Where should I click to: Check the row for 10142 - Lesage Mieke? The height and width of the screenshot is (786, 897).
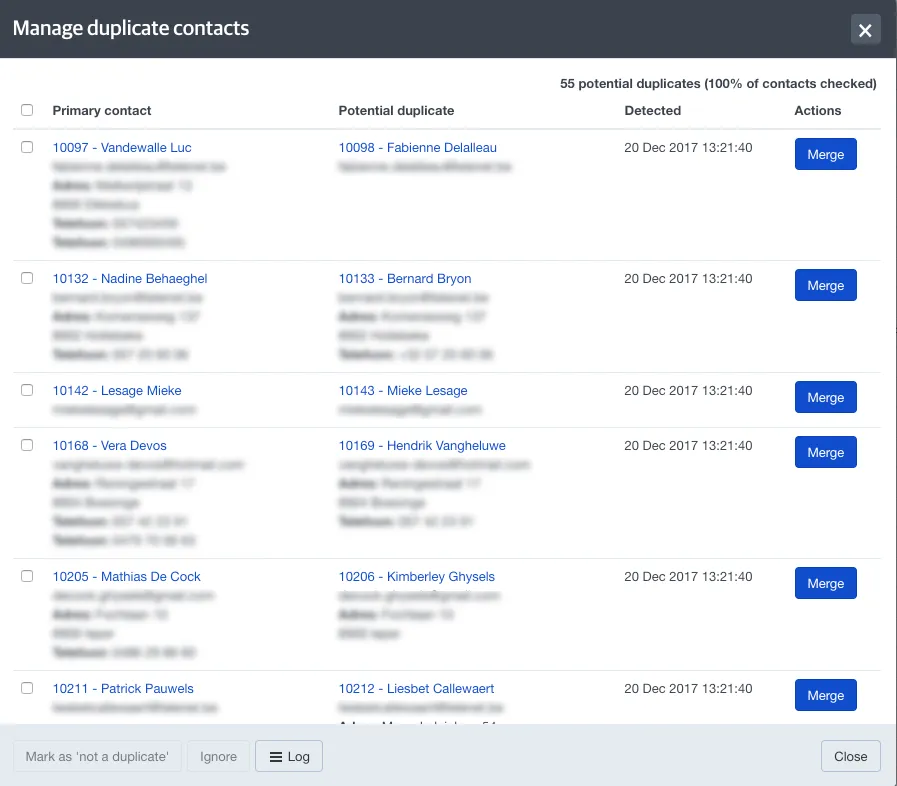27,390
